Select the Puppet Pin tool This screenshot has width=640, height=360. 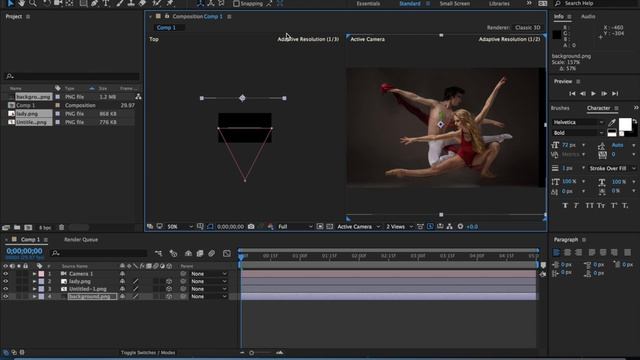click(170, 3)
